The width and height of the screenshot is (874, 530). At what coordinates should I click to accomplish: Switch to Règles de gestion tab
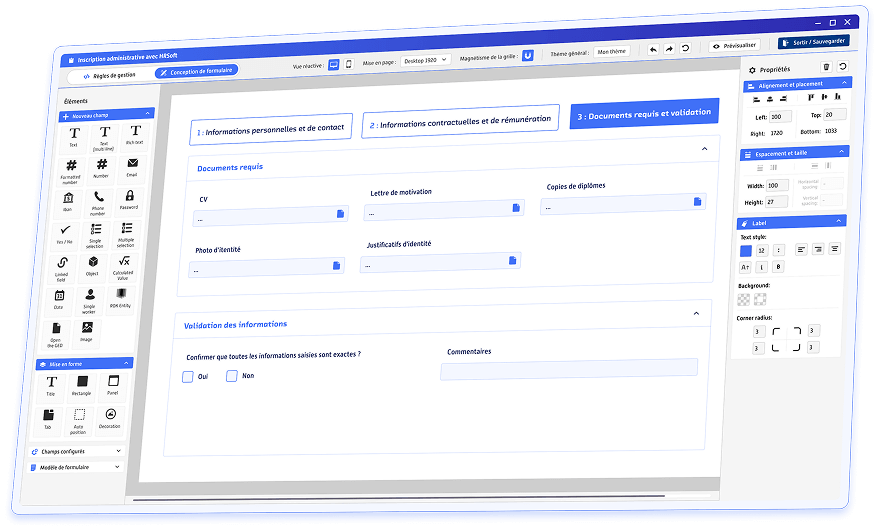109,75
